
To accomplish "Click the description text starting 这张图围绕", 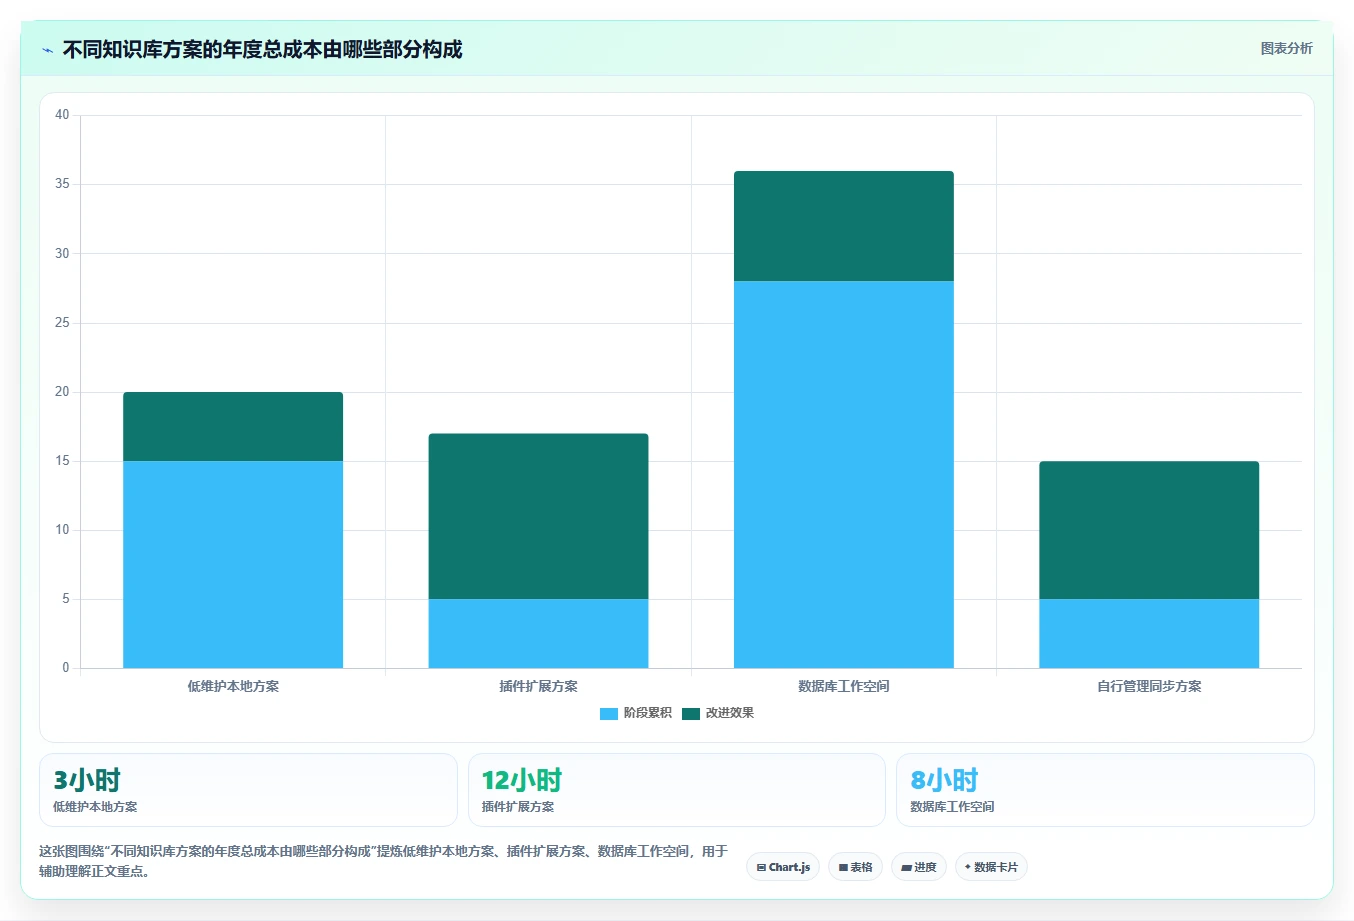I will [383, 861].
